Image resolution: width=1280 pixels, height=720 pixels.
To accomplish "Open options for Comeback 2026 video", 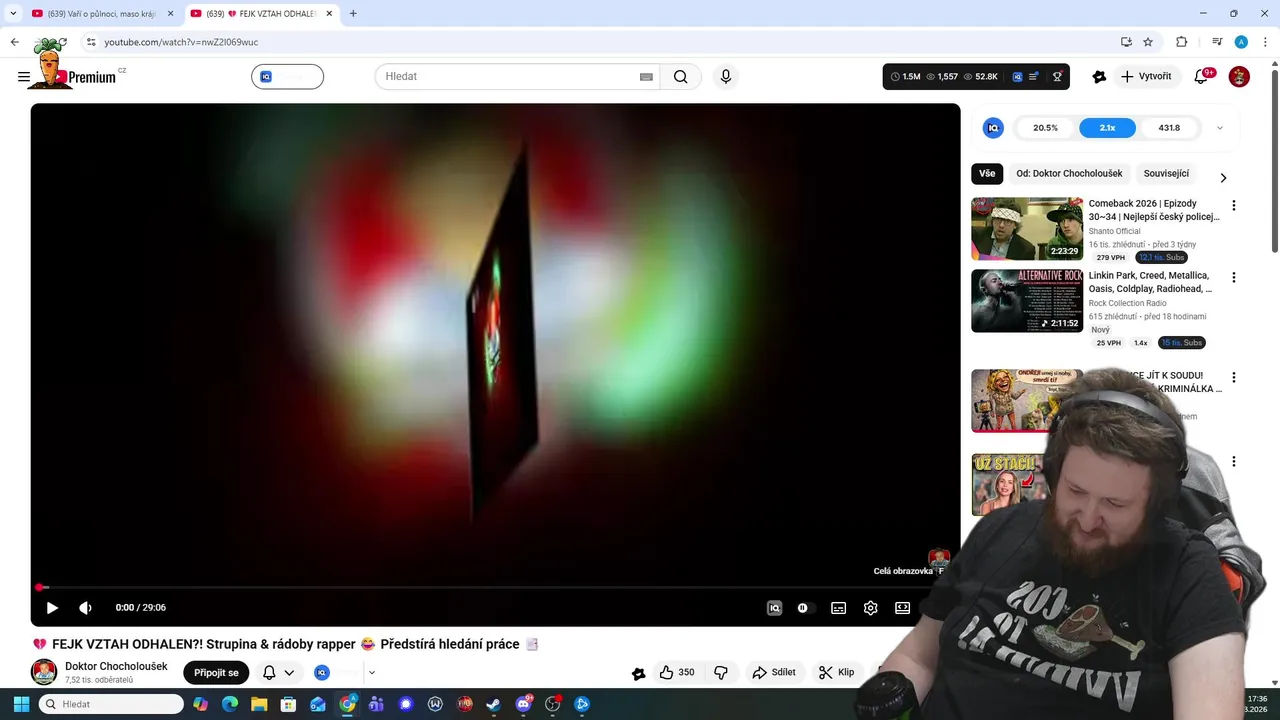I will point(1234,205).
